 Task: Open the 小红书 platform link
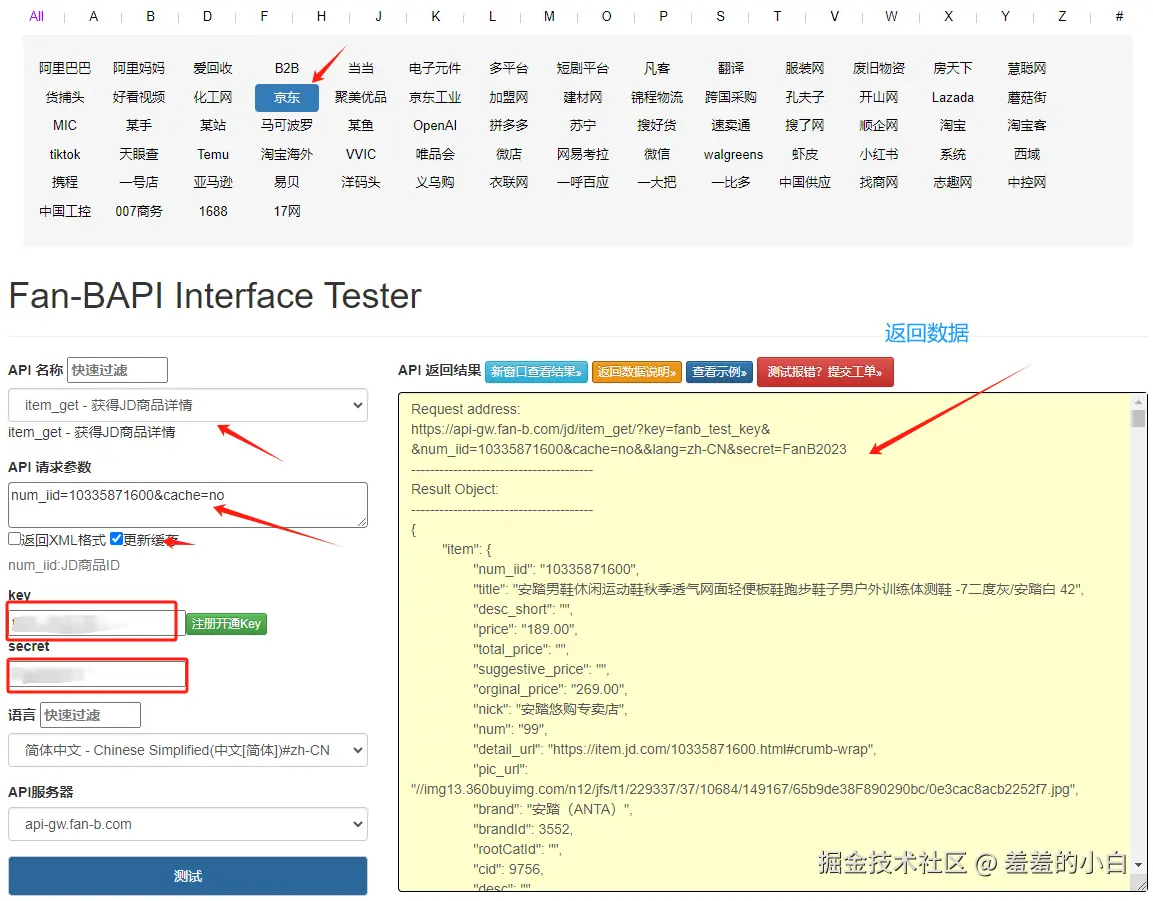click(878, 154)
